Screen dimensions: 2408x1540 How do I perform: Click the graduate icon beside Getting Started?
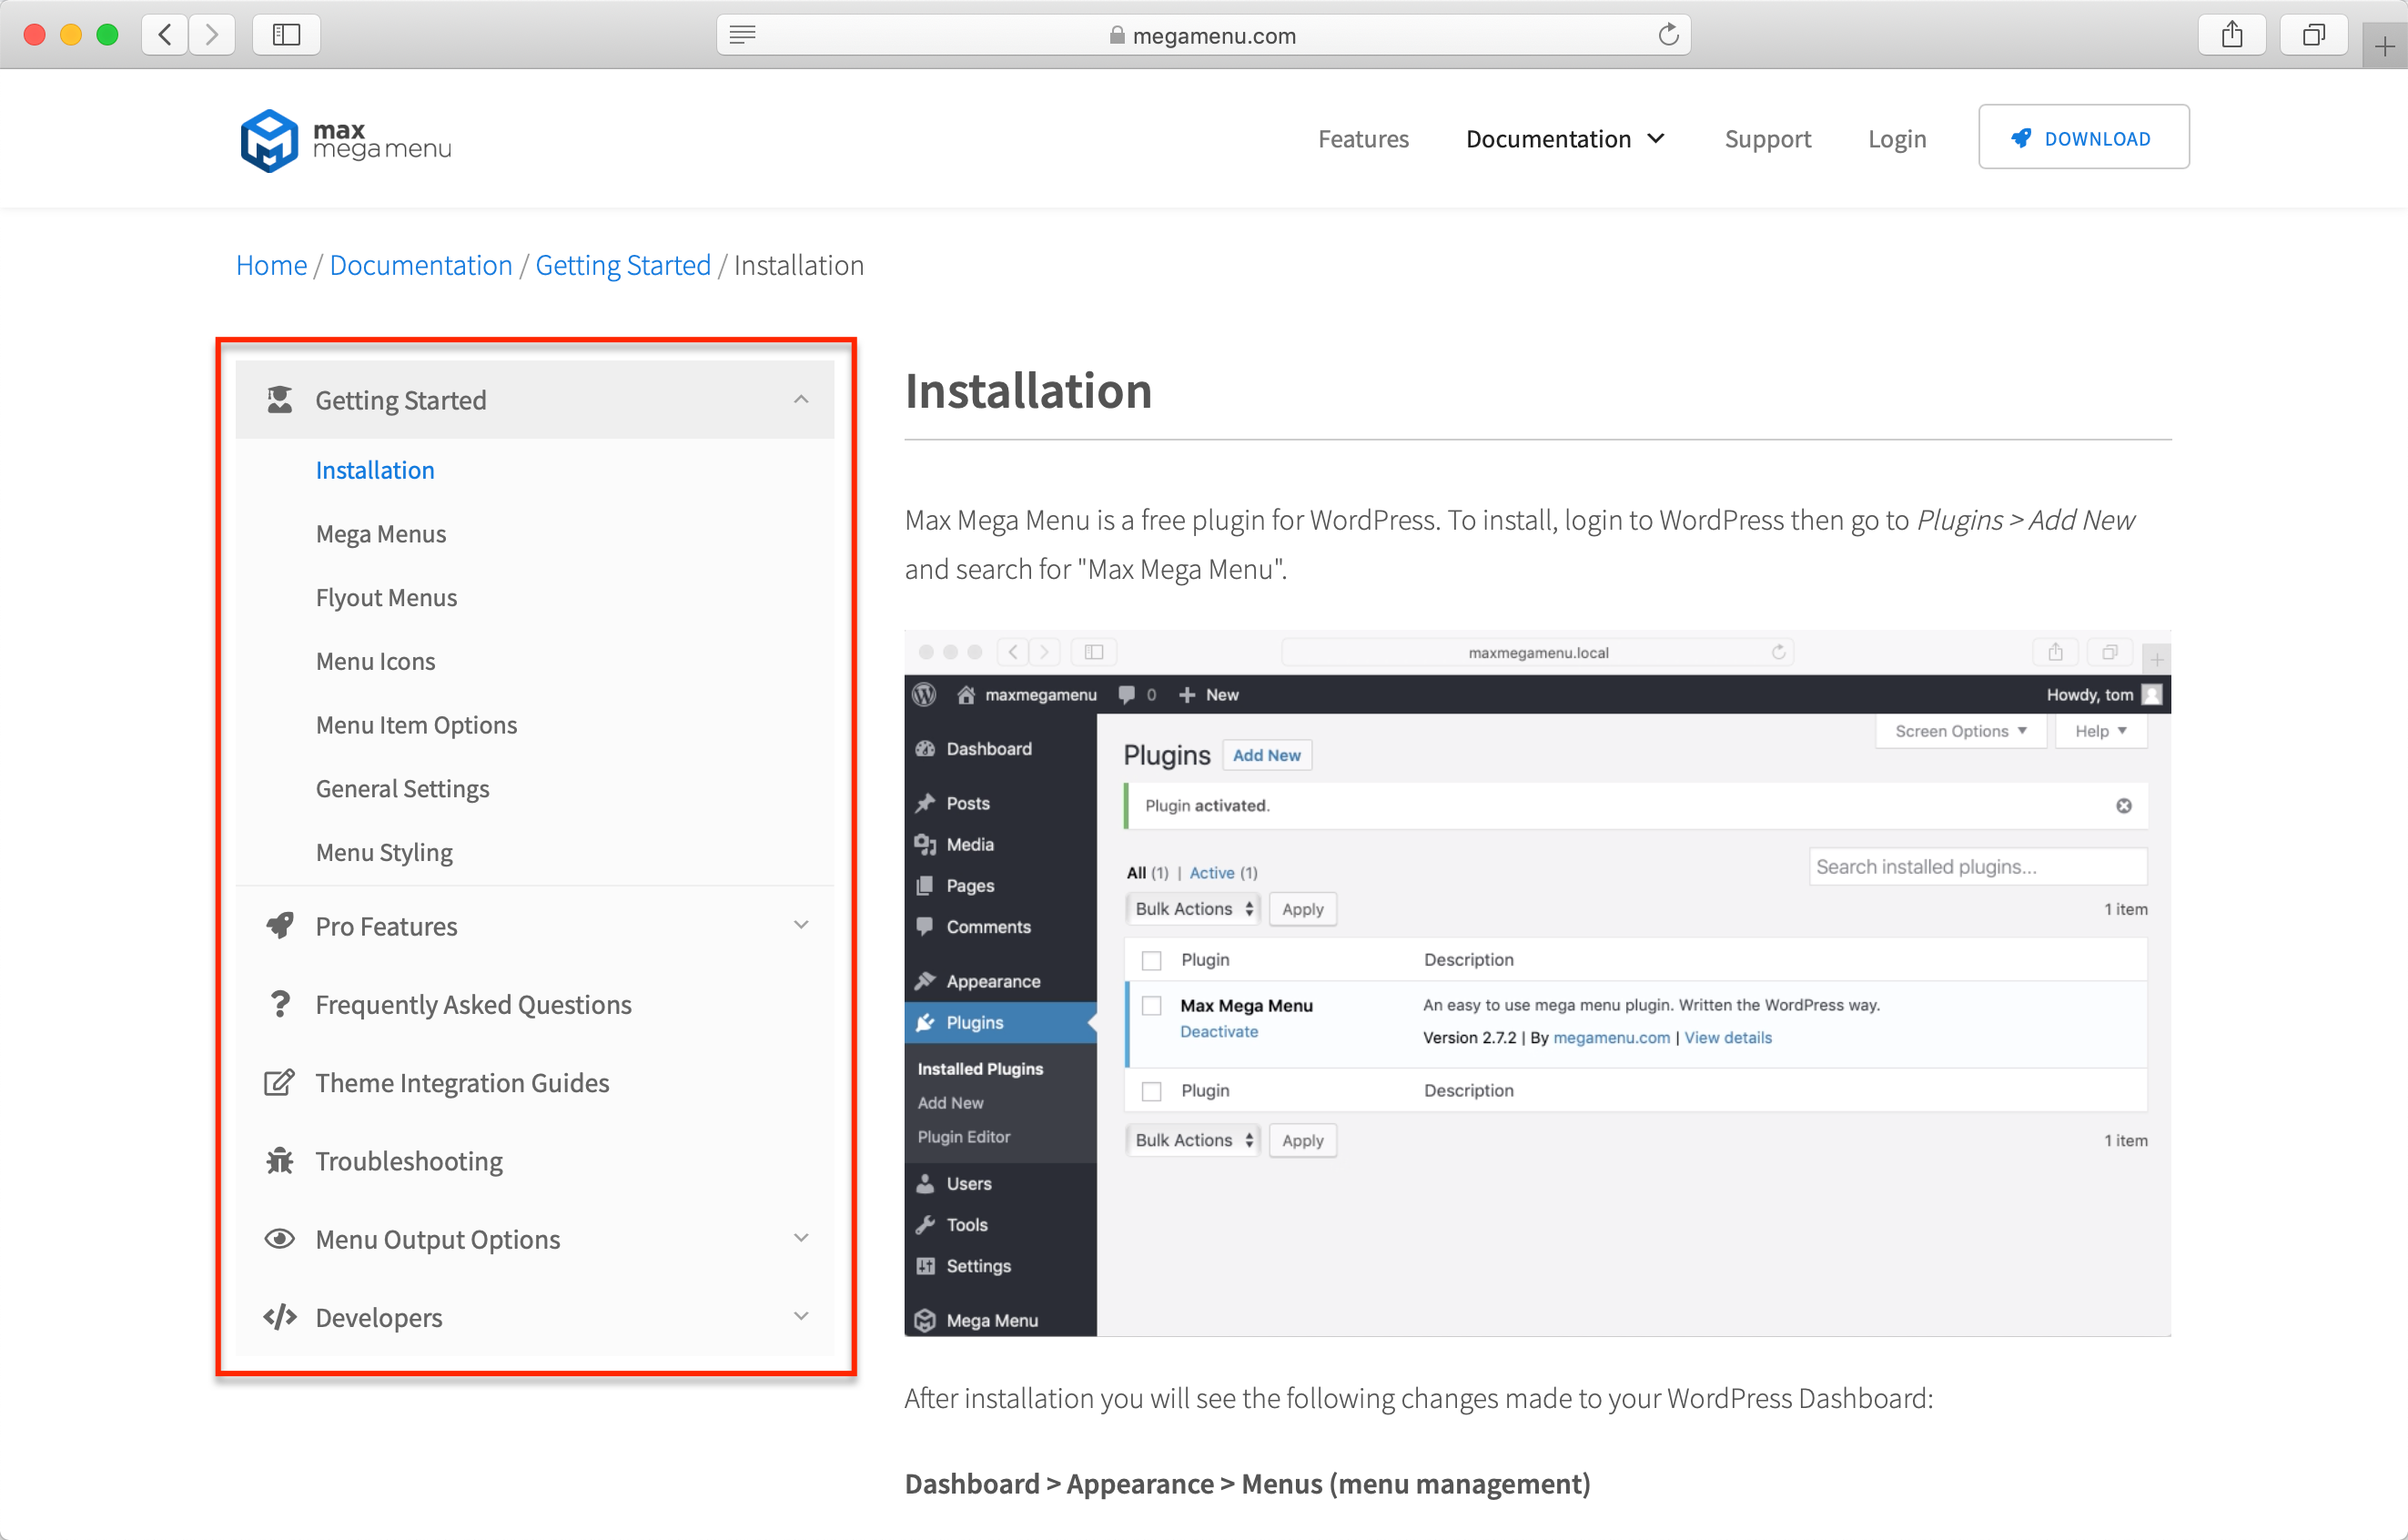(x=280, y=400)
